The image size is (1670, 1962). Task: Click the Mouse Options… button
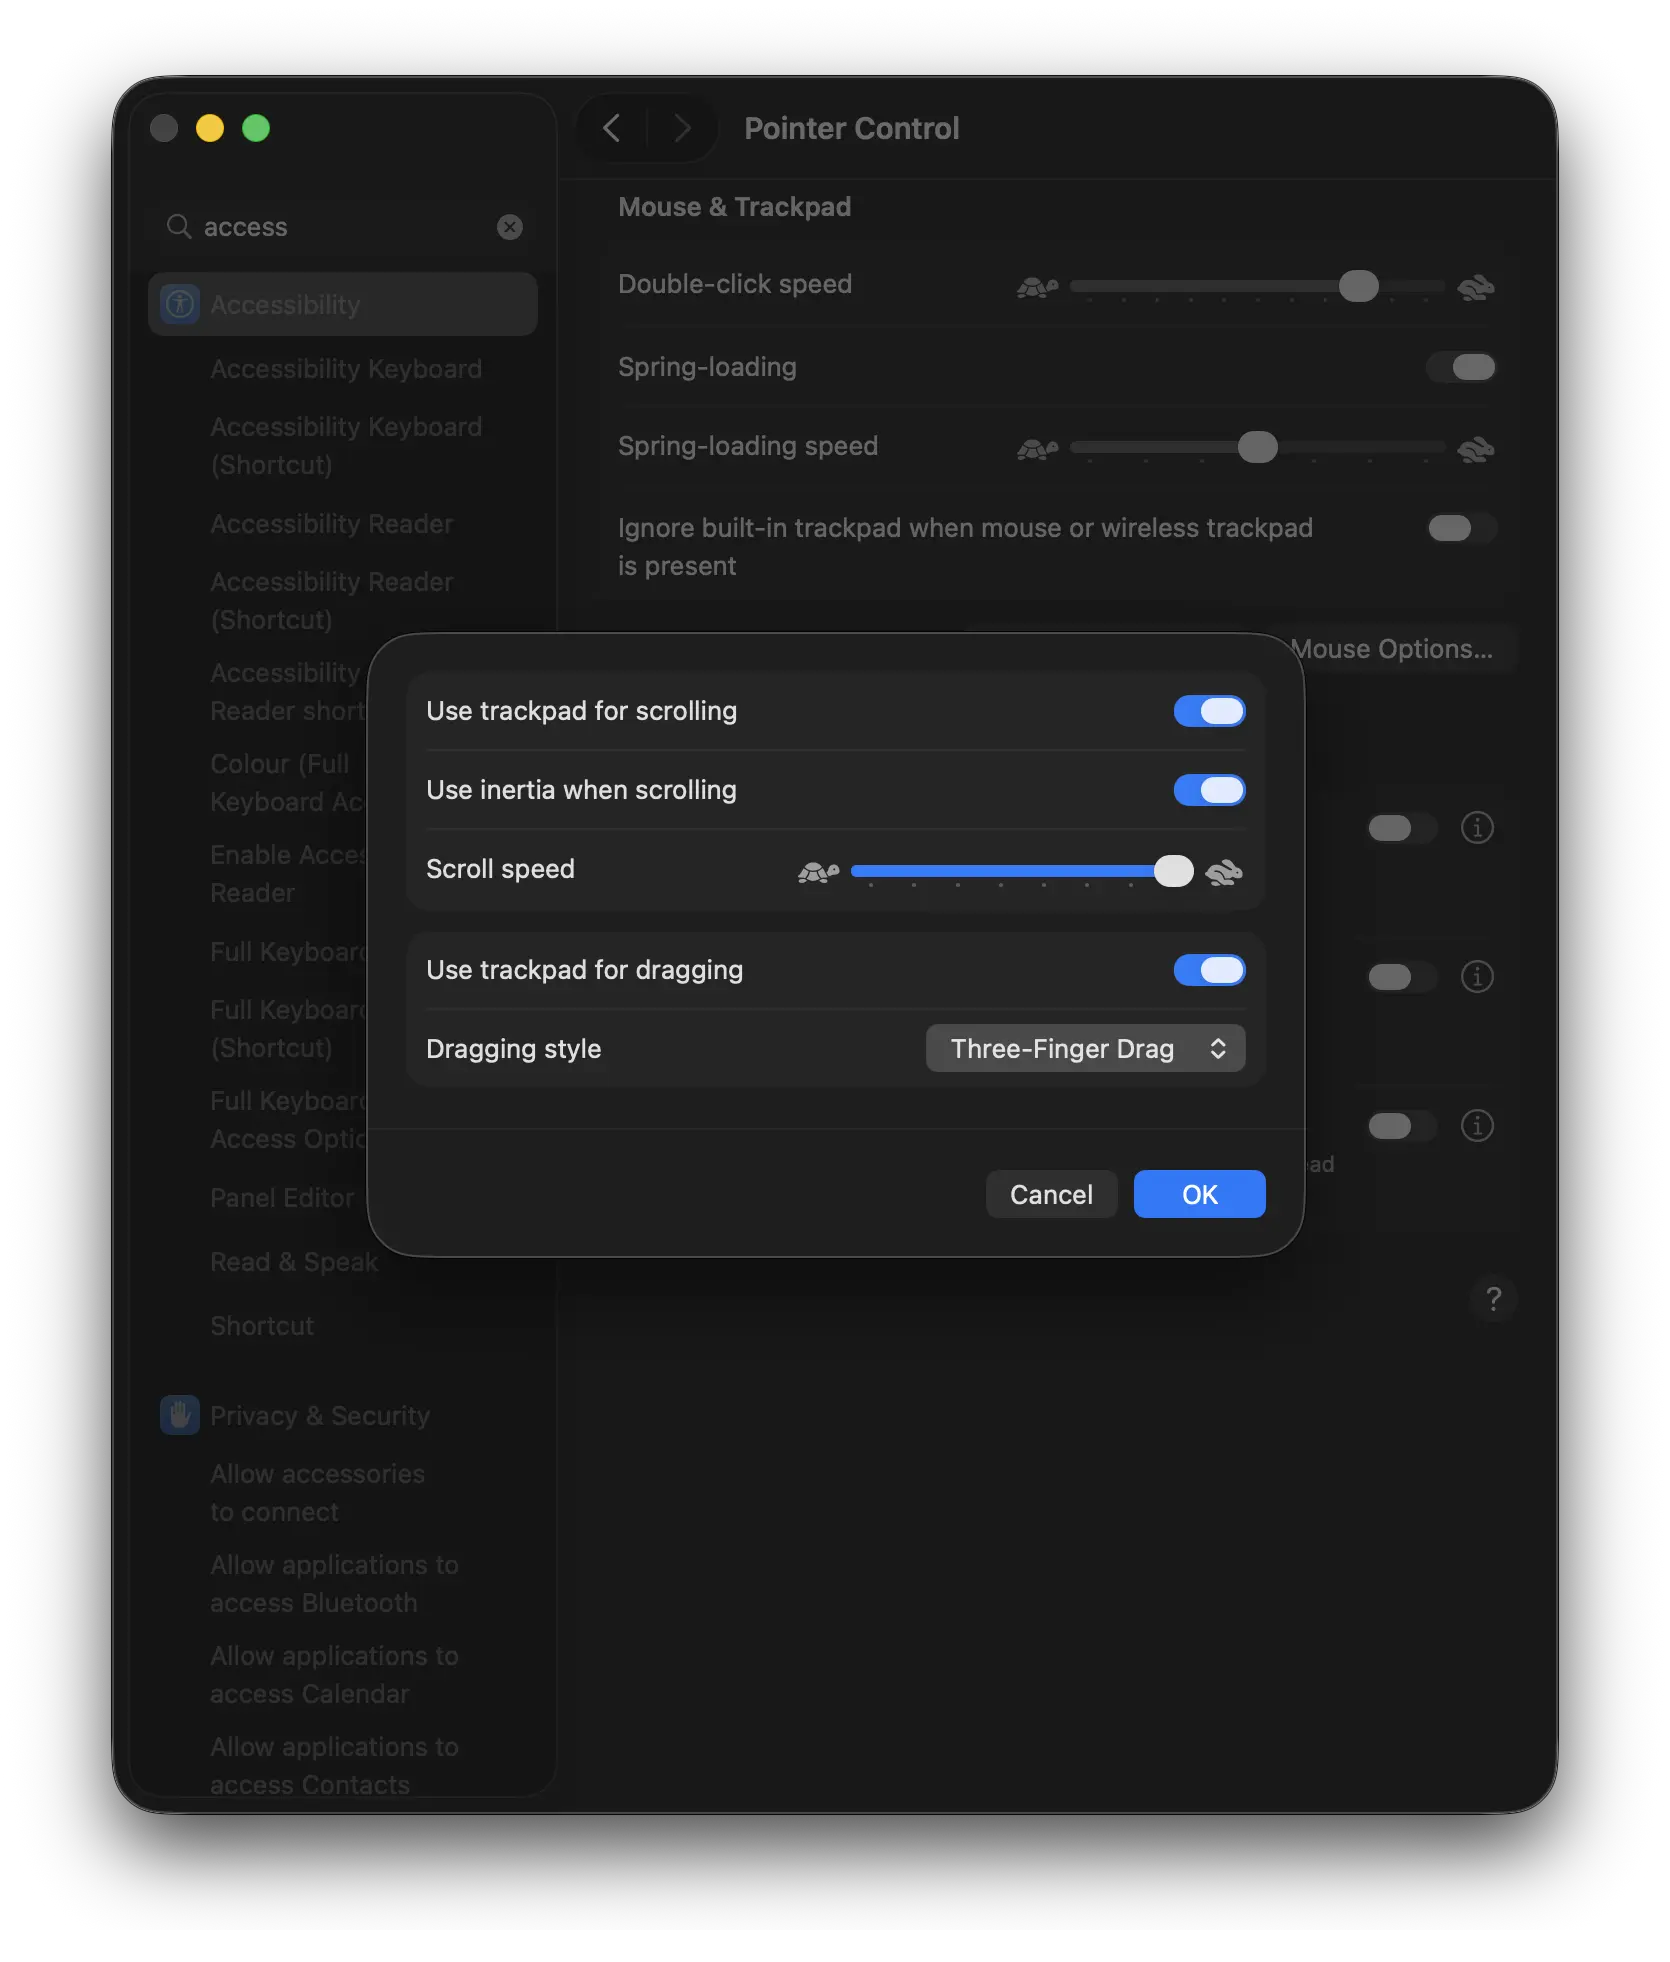point(1392,649)
